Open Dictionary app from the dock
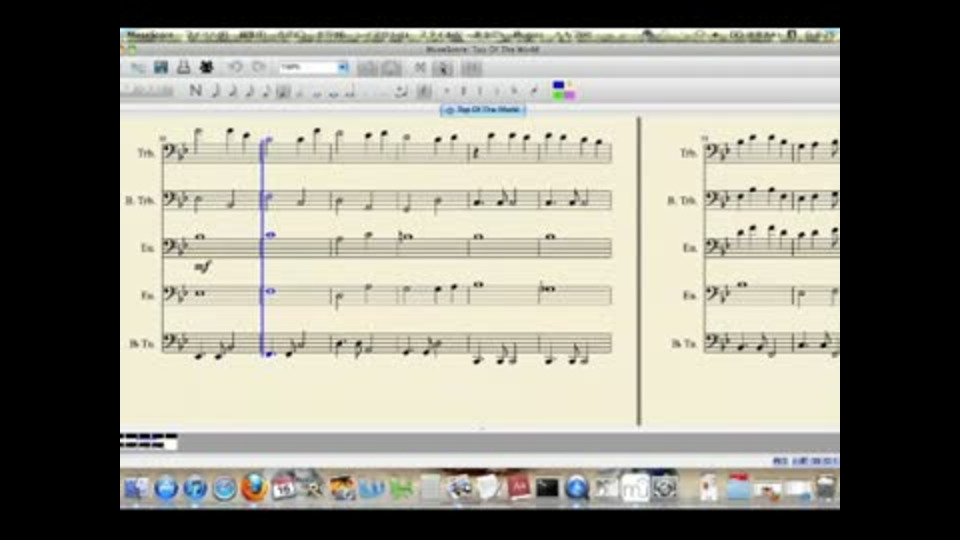 [x=518, y=488]
